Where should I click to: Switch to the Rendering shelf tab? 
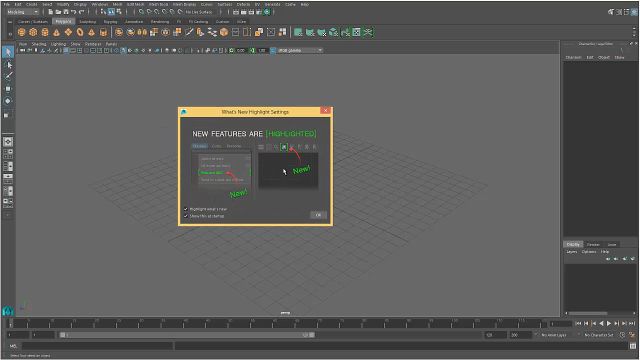click(x=160, y=21)
